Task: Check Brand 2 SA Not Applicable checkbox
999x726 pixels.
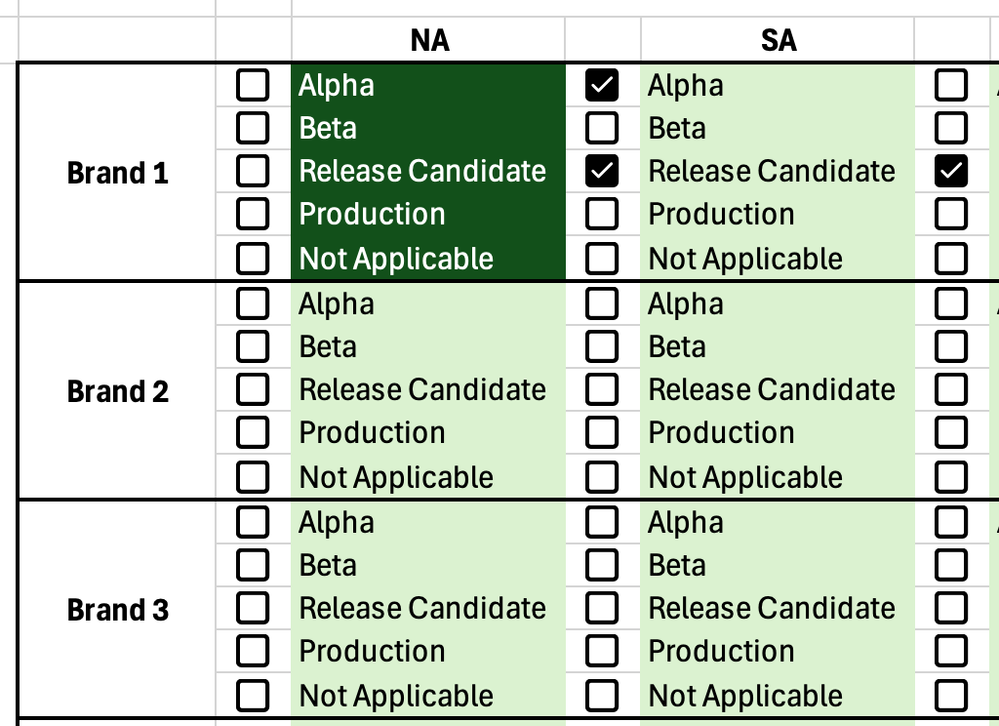Action: click(x=601, y=477)
